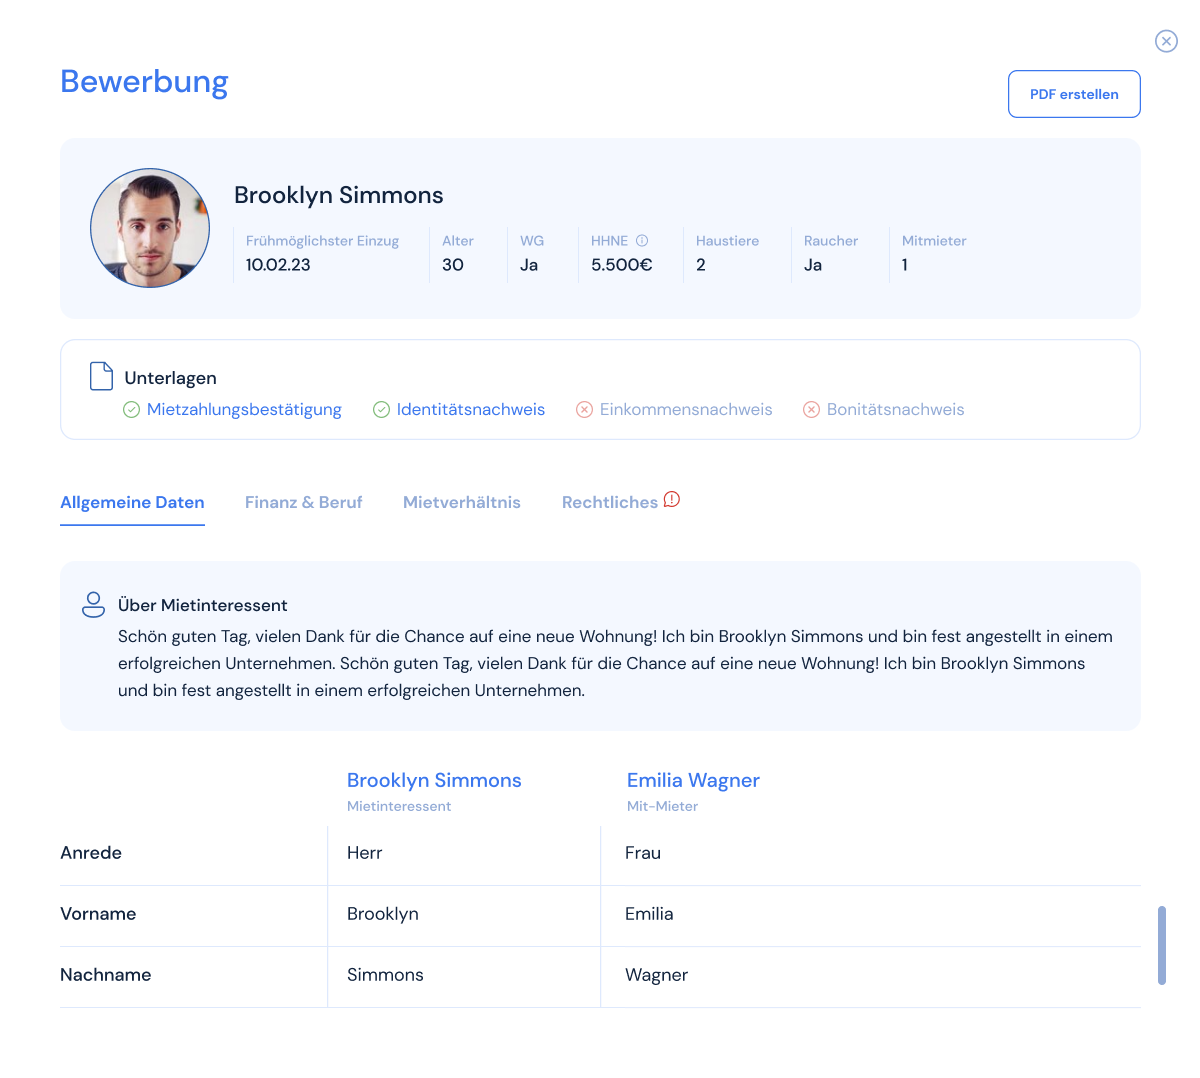This screenshot has height=1078, width=1200.
Task: Go to the Rechtliches tab
Action: pos(609,502)
